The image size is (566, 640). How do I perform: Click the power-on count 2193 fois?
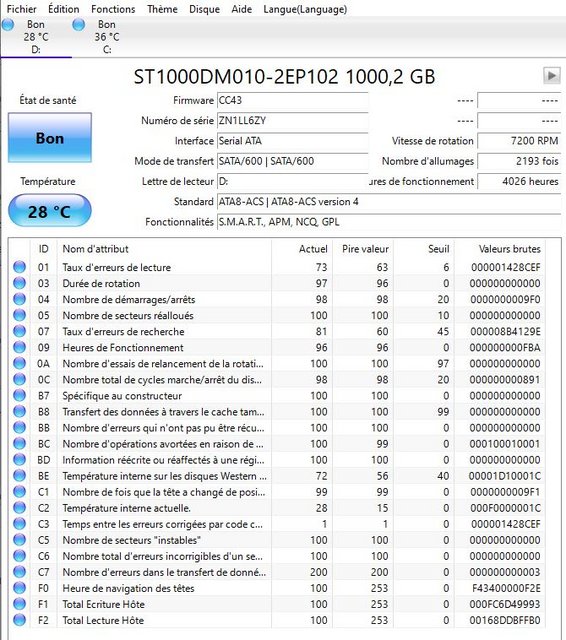[519, 161]
